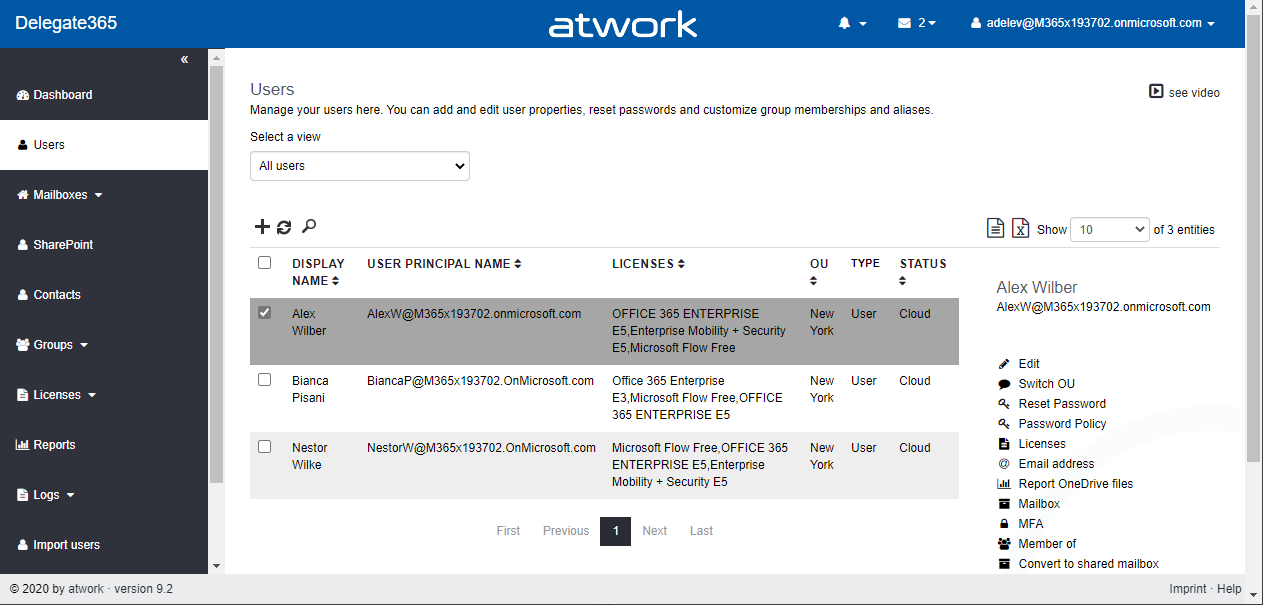Viewport: 1263px width, 605px height.
Task: Export list to Excel icon
Action: (1020, 228)
